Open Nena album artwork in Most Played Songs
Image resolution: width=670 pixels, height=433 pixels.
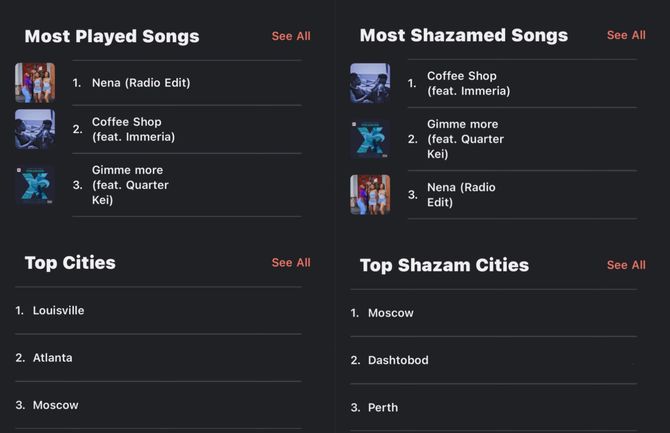pyautogui.click(x=35, y=83)
